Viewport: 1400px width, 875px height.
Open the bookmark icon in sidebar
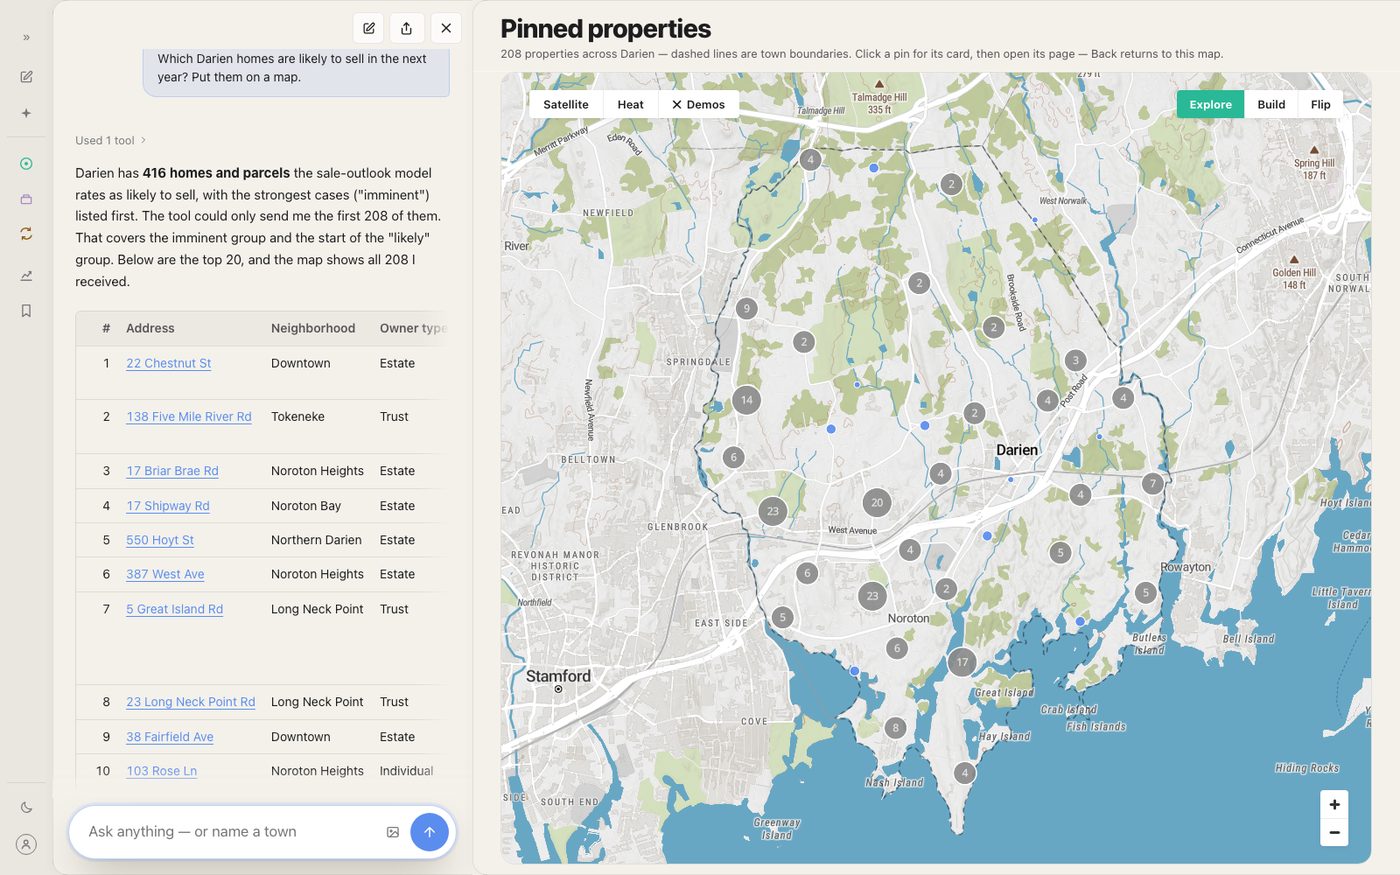(x=26, y=311)
